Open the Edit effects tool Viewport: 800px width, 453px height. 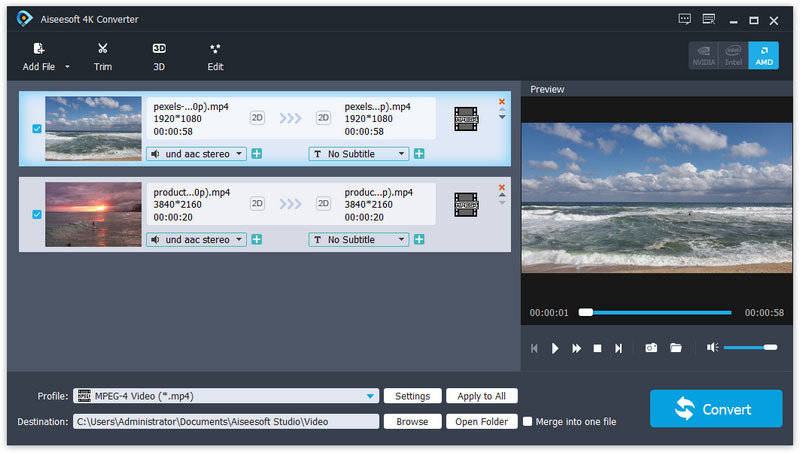[x=215, y=49]
